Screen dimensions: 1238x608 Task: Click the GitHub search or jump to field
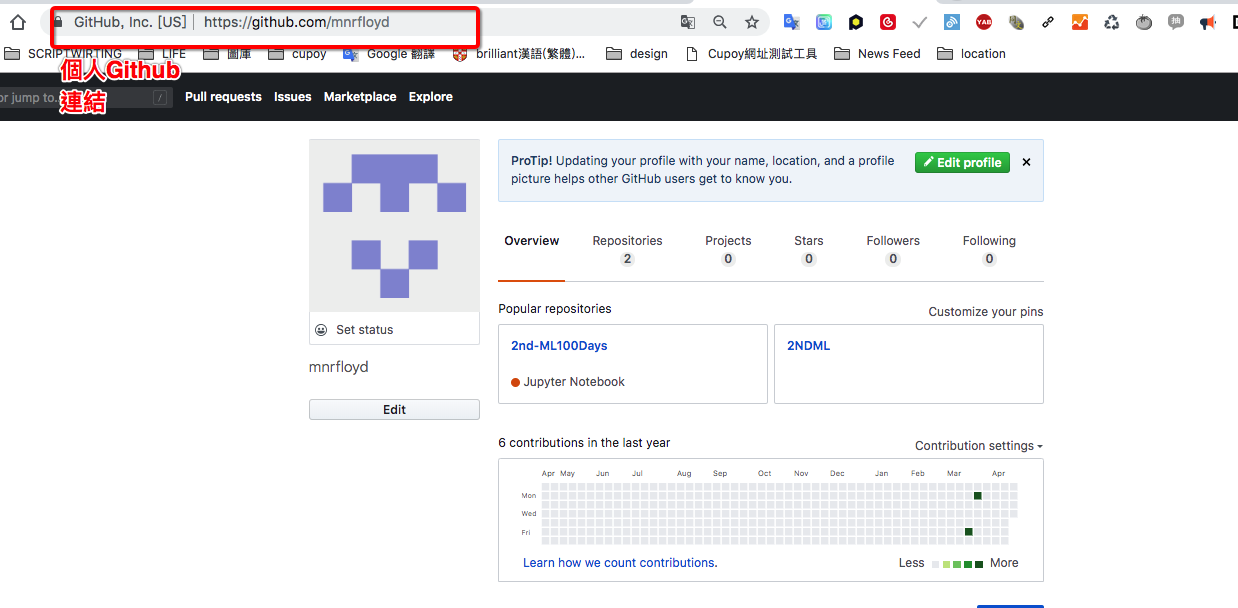click(x=85, y=97)
